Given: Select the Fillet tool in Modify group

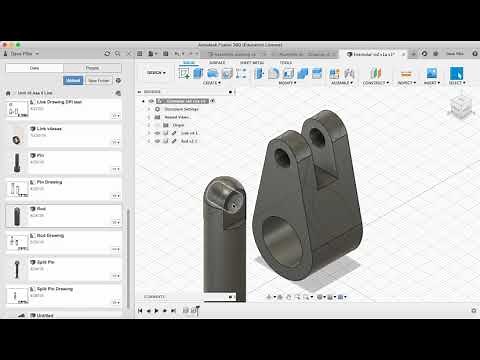Looking at the screenshot, I should 274,73.
